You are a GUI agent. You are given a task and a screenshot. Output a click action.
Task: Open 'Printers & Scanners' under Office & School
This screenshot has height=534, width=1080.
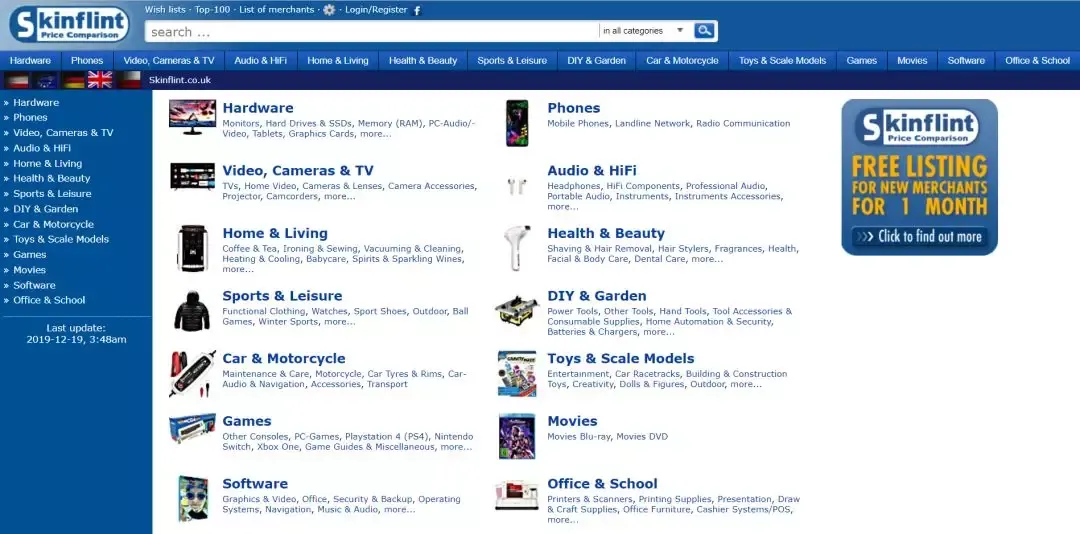pos(590,499)
